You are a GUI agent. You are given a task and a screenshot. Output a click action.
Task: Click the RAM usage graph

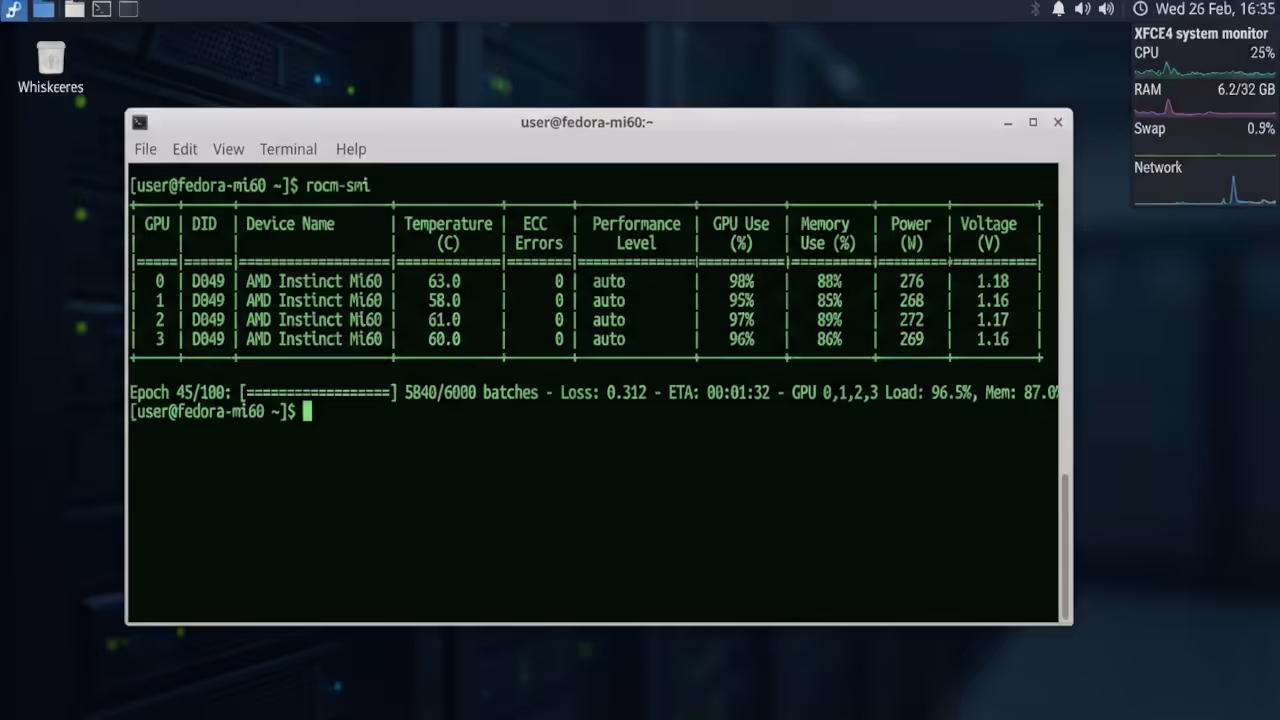(x=1204, y=107)
